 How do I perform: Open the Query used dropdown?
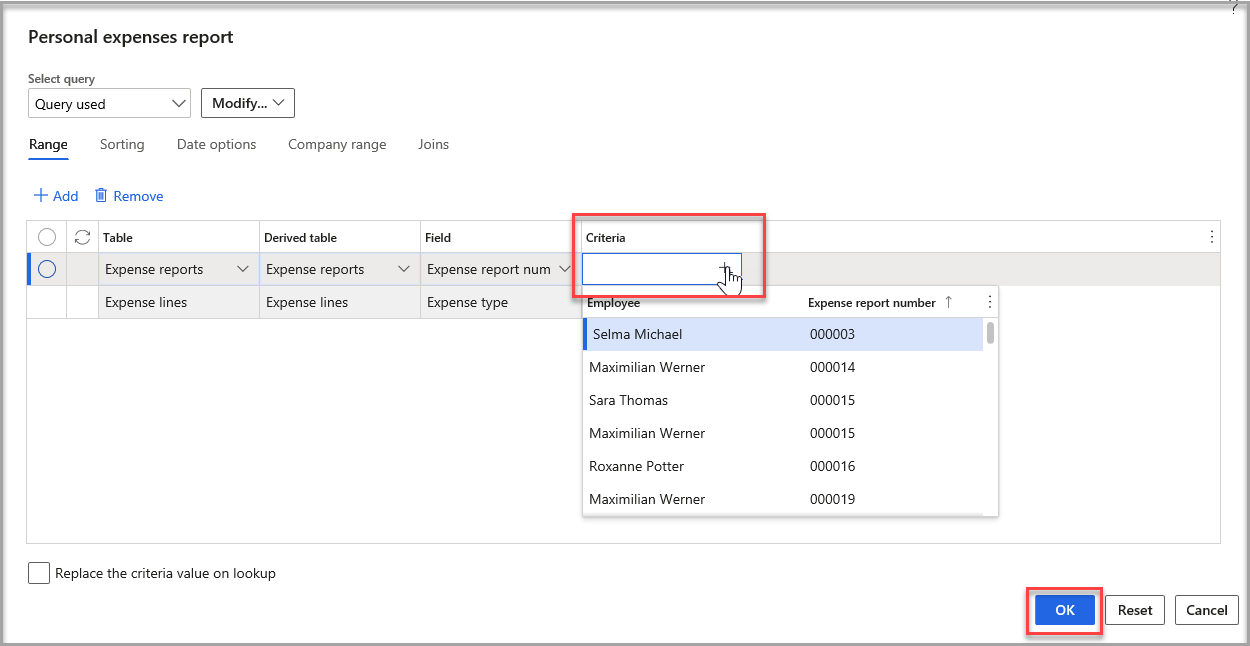(x=109, y=104)
